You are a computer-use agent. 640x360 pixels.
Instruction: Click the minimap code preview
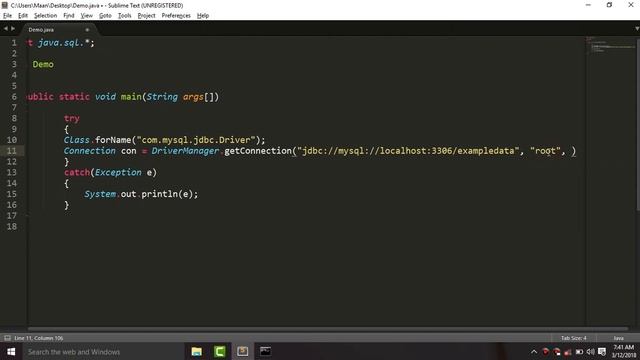[610, 45]
